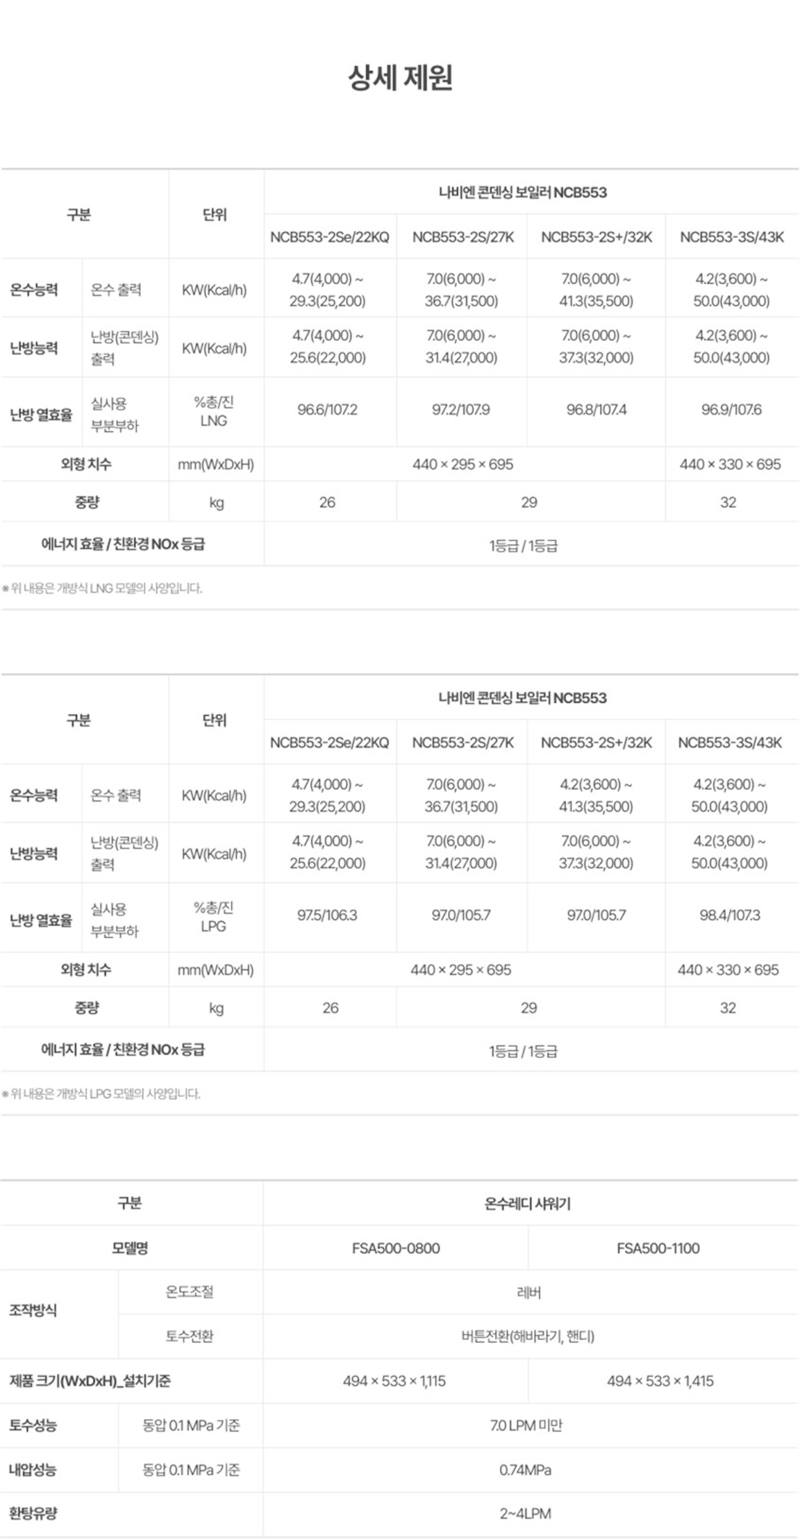Select weight '32' in the LPG table
800x1540 pixels.
[728, 1008]
